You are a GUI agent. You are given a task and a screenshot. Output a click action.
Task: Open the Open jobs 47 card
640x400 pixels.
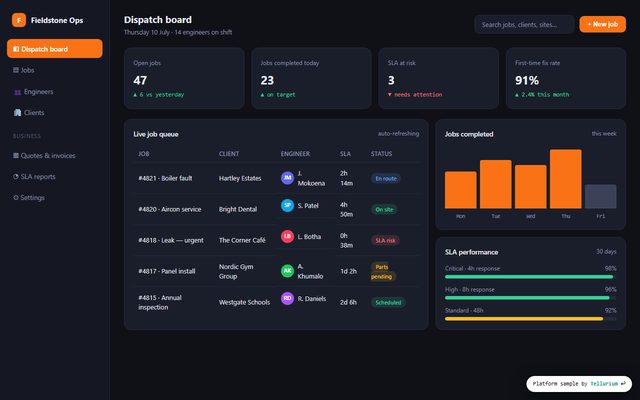184,78
